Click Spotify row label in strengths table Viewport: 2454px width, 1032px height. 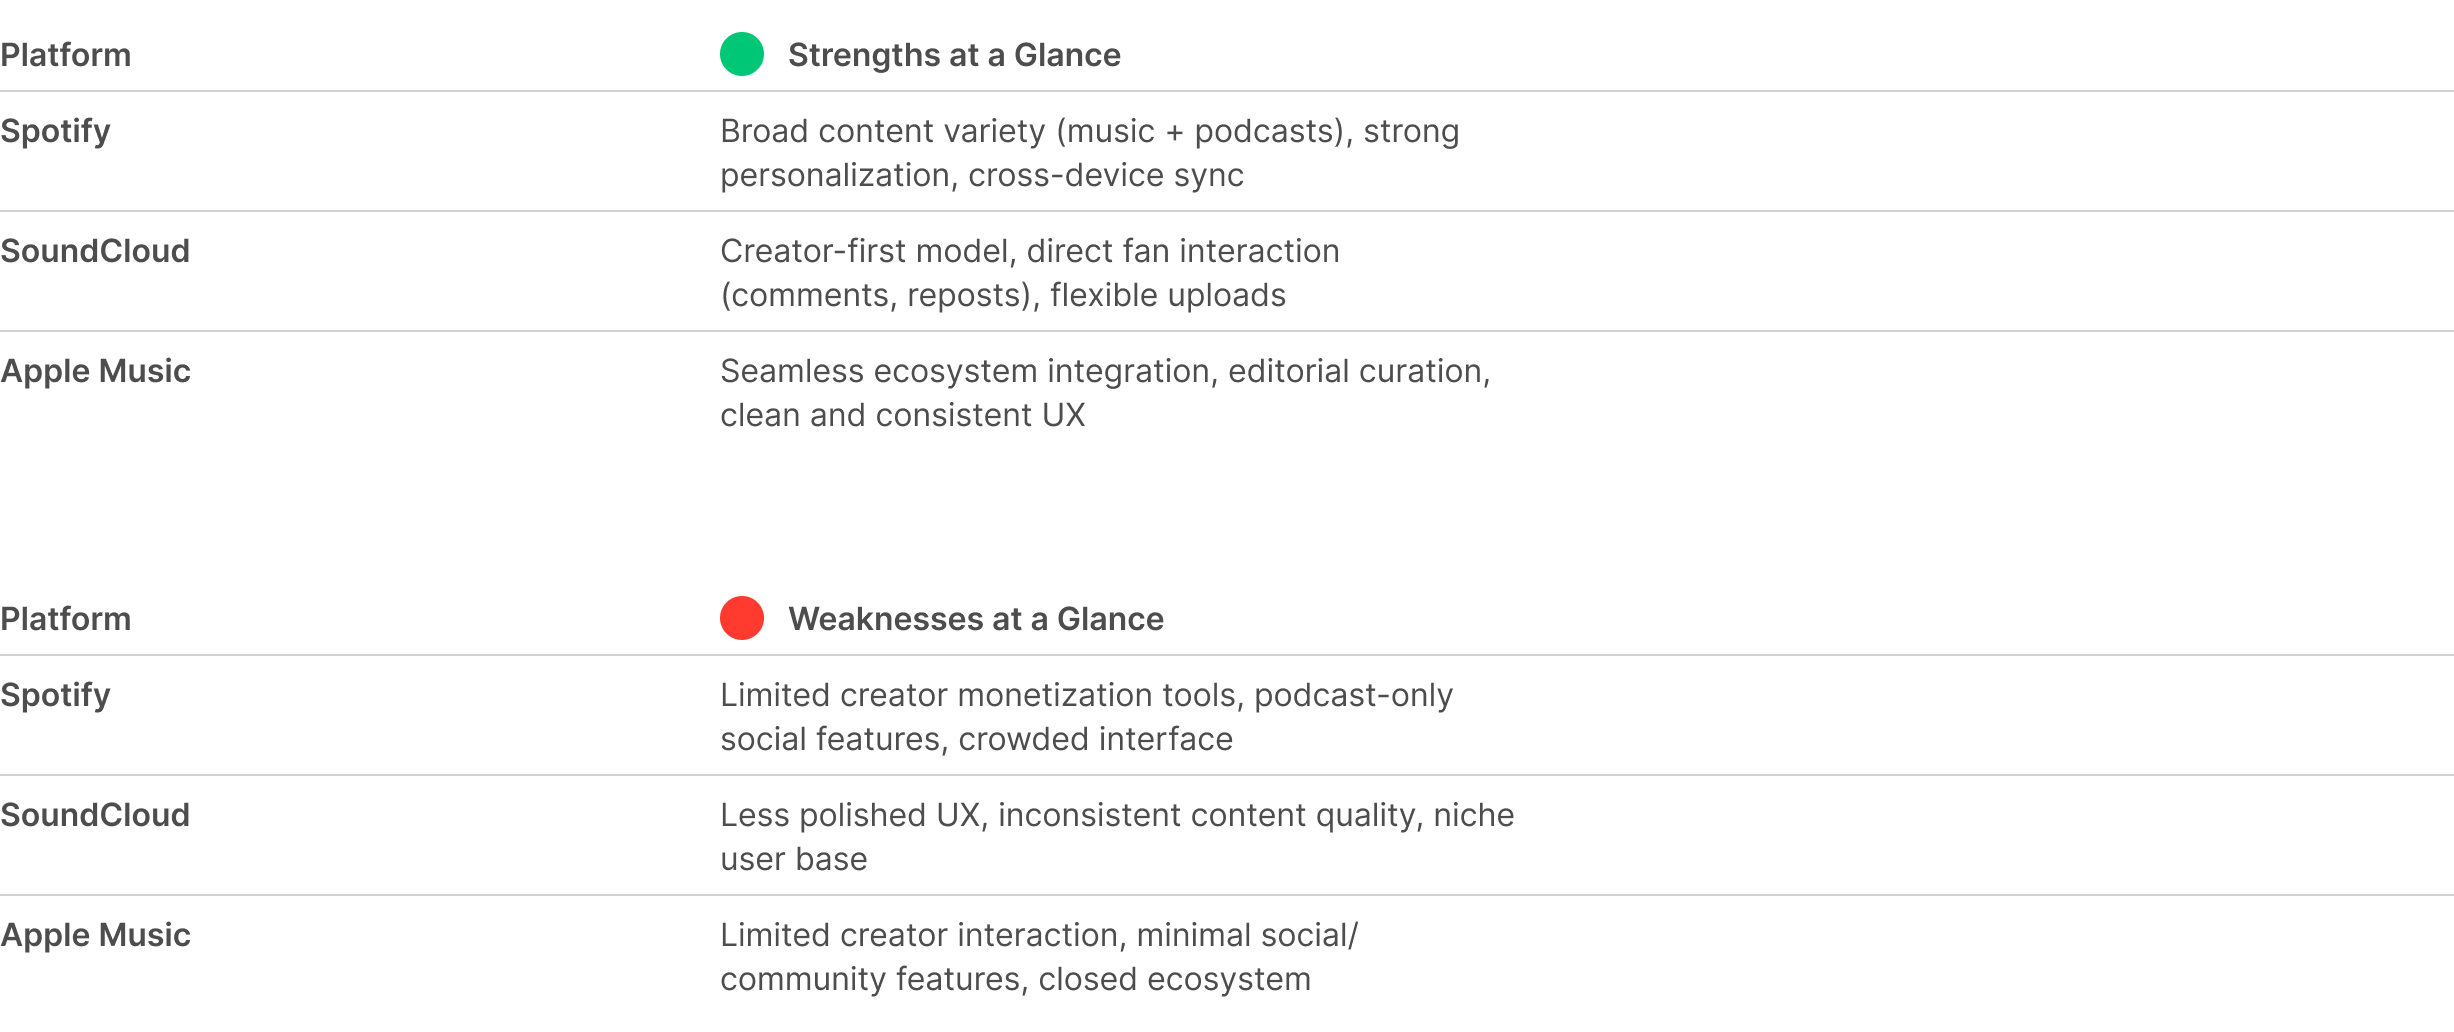point(56,131)
